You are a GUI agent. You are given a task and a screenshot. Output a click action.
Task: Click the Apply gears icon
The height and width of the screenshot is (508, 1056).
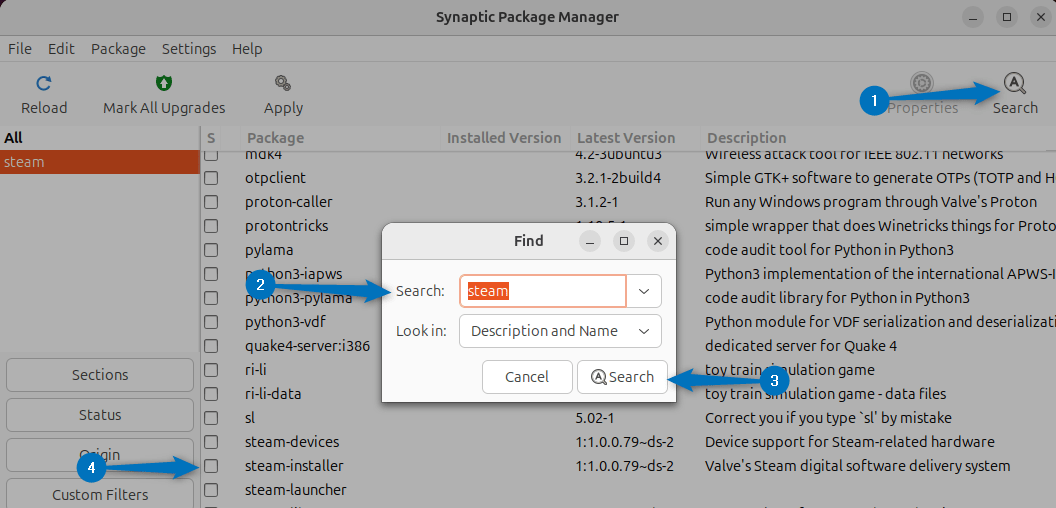[x=283, y=84]
